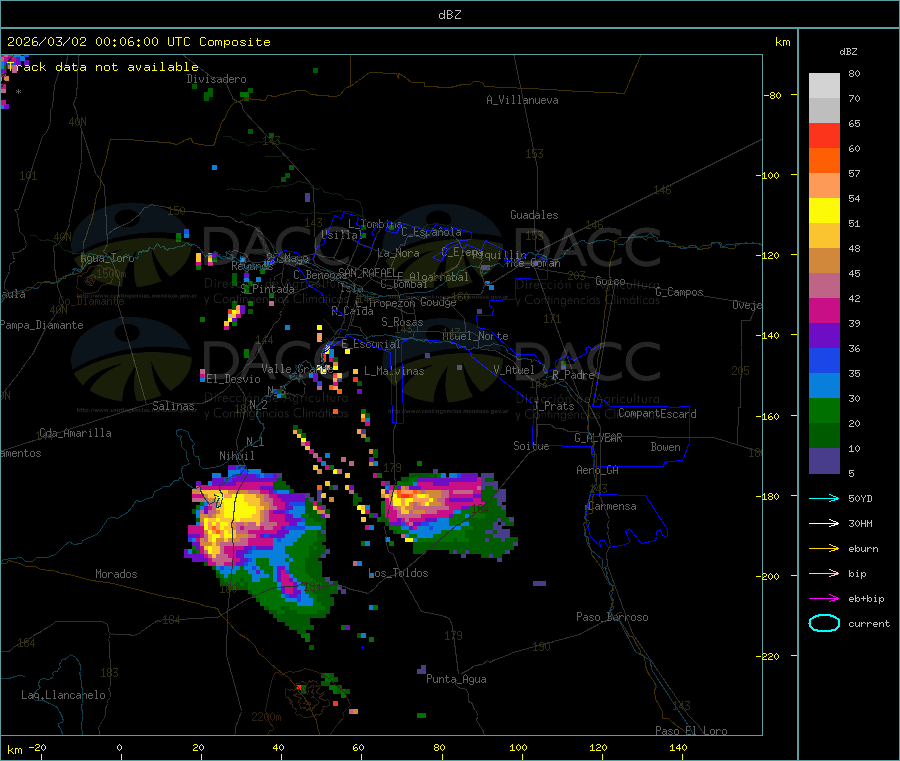Viewport: 900px width, 761px height.
Task: Click the Pampa_Diamante map label
Action: coord(42,325)
